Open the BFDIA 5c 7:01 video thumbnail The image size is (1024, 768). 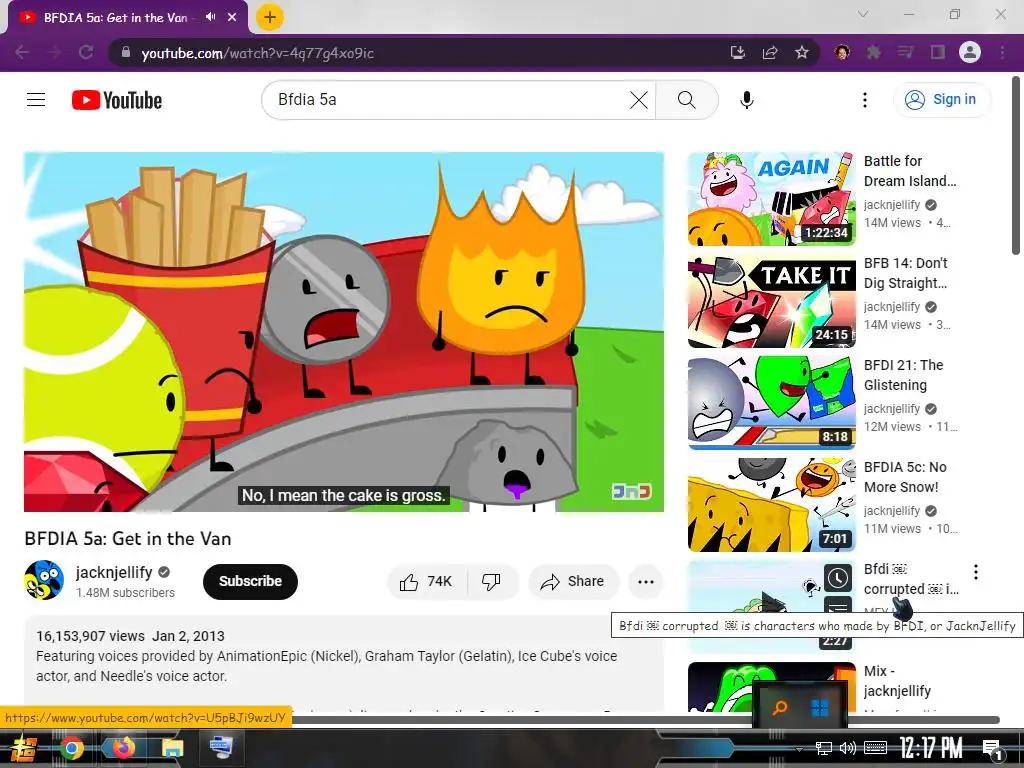click(x=772, y=505)
